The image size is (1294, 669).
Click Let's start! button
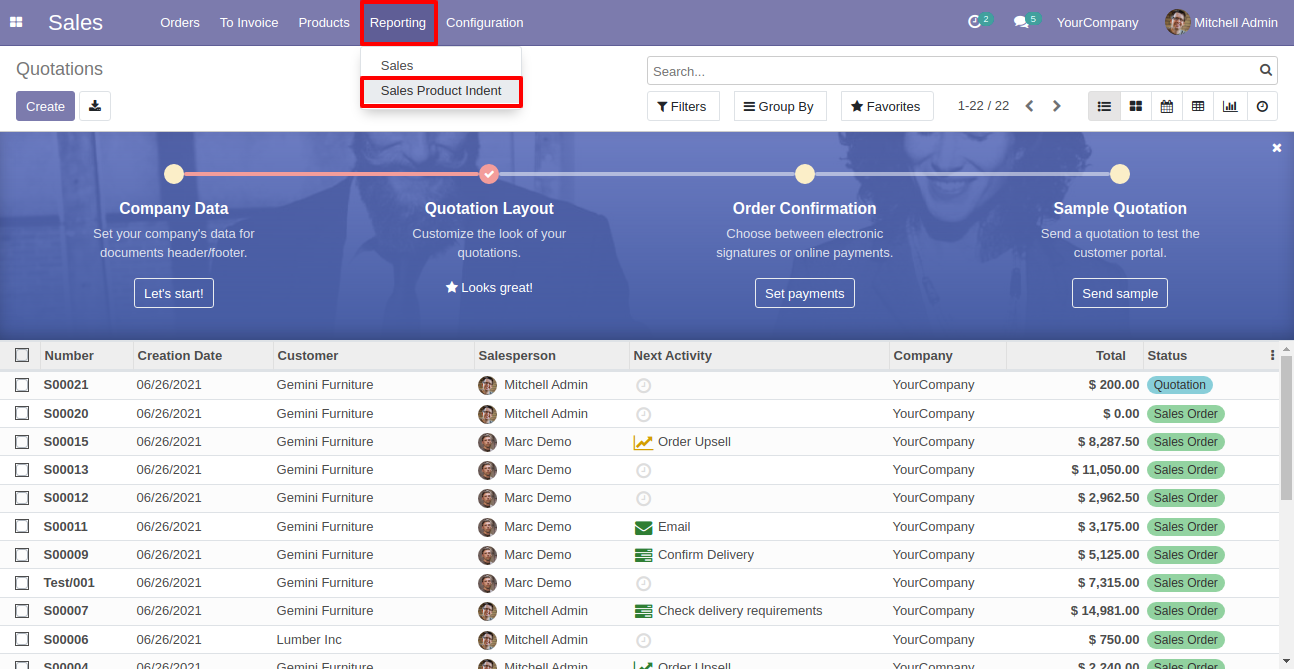tap(174, 293)
